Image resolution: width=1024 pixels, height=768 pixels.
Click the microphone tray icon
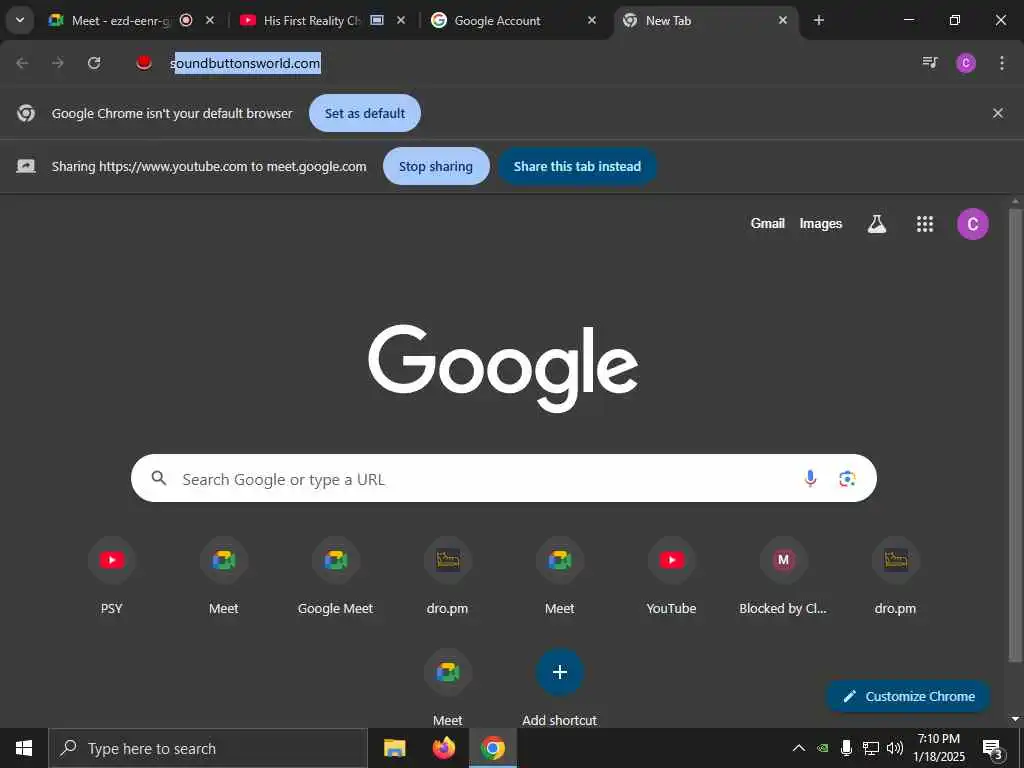click(846, 748)
